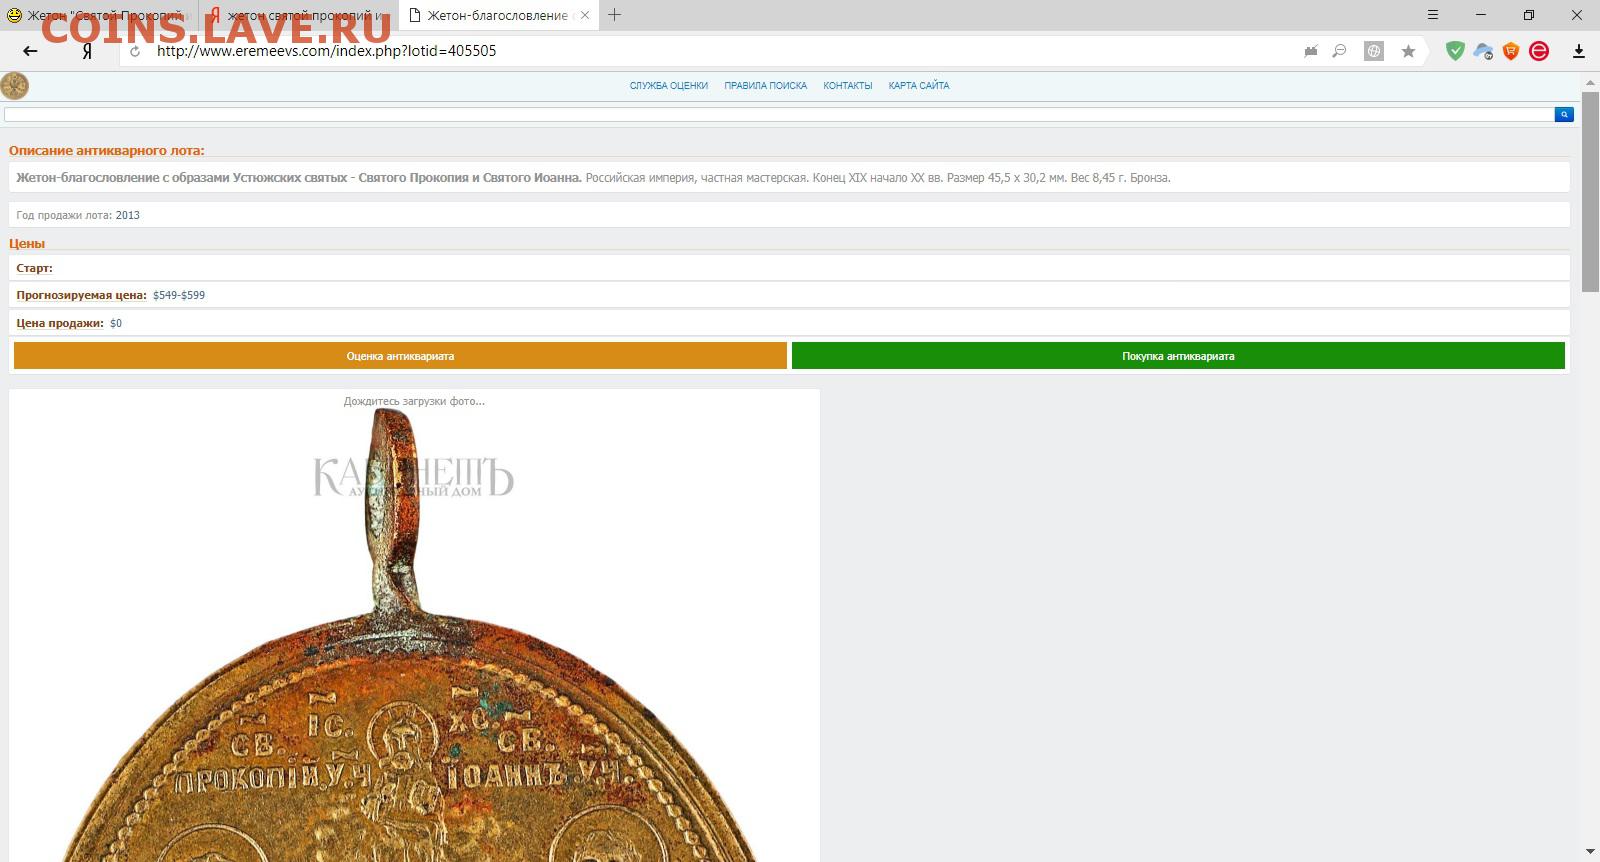Click the "Цена продажи: $0" value
1600x862 pixels.
click(x=116, y=323)
